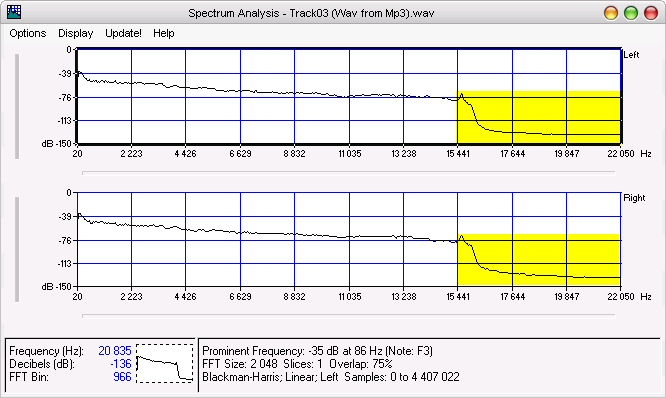Click the dB -150 label on Left graph
This screenshot has width=666, height=398.
tap(57, 144)
